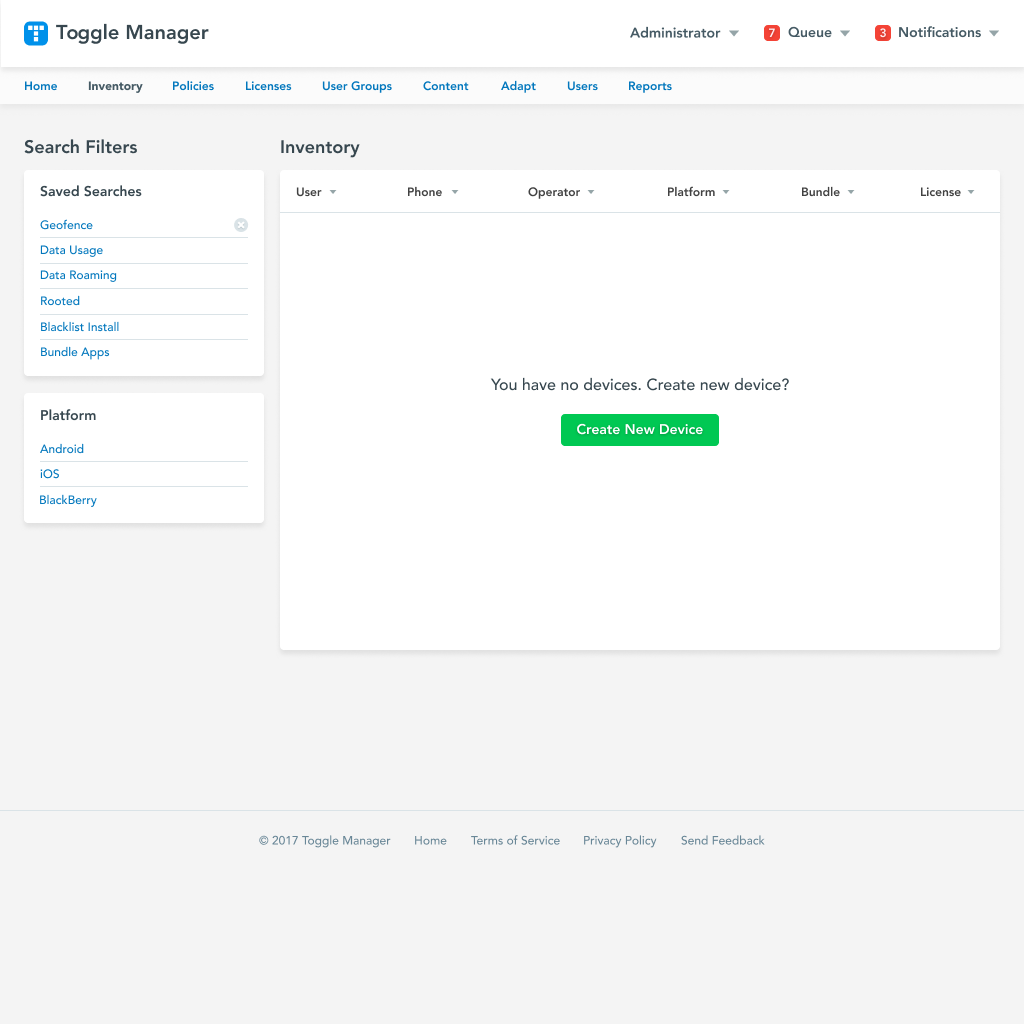Open the Blacklist Install saved search
1024x1024 pixels.
tap(80, 327)
